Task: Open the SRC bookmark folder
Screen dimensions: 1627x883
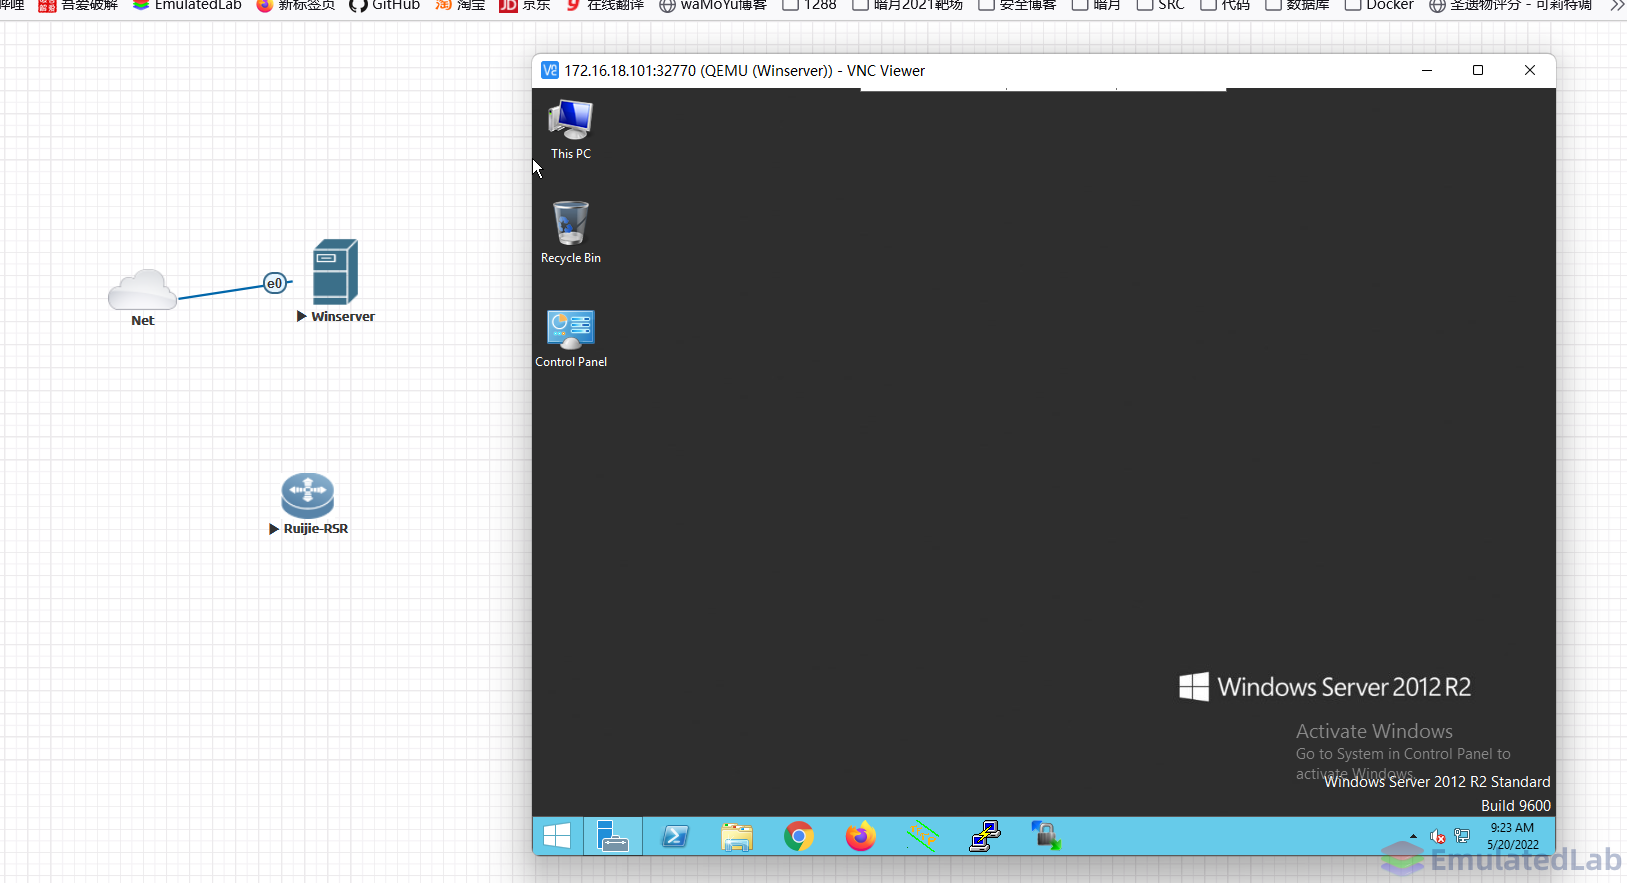Action: (1160, 5)
